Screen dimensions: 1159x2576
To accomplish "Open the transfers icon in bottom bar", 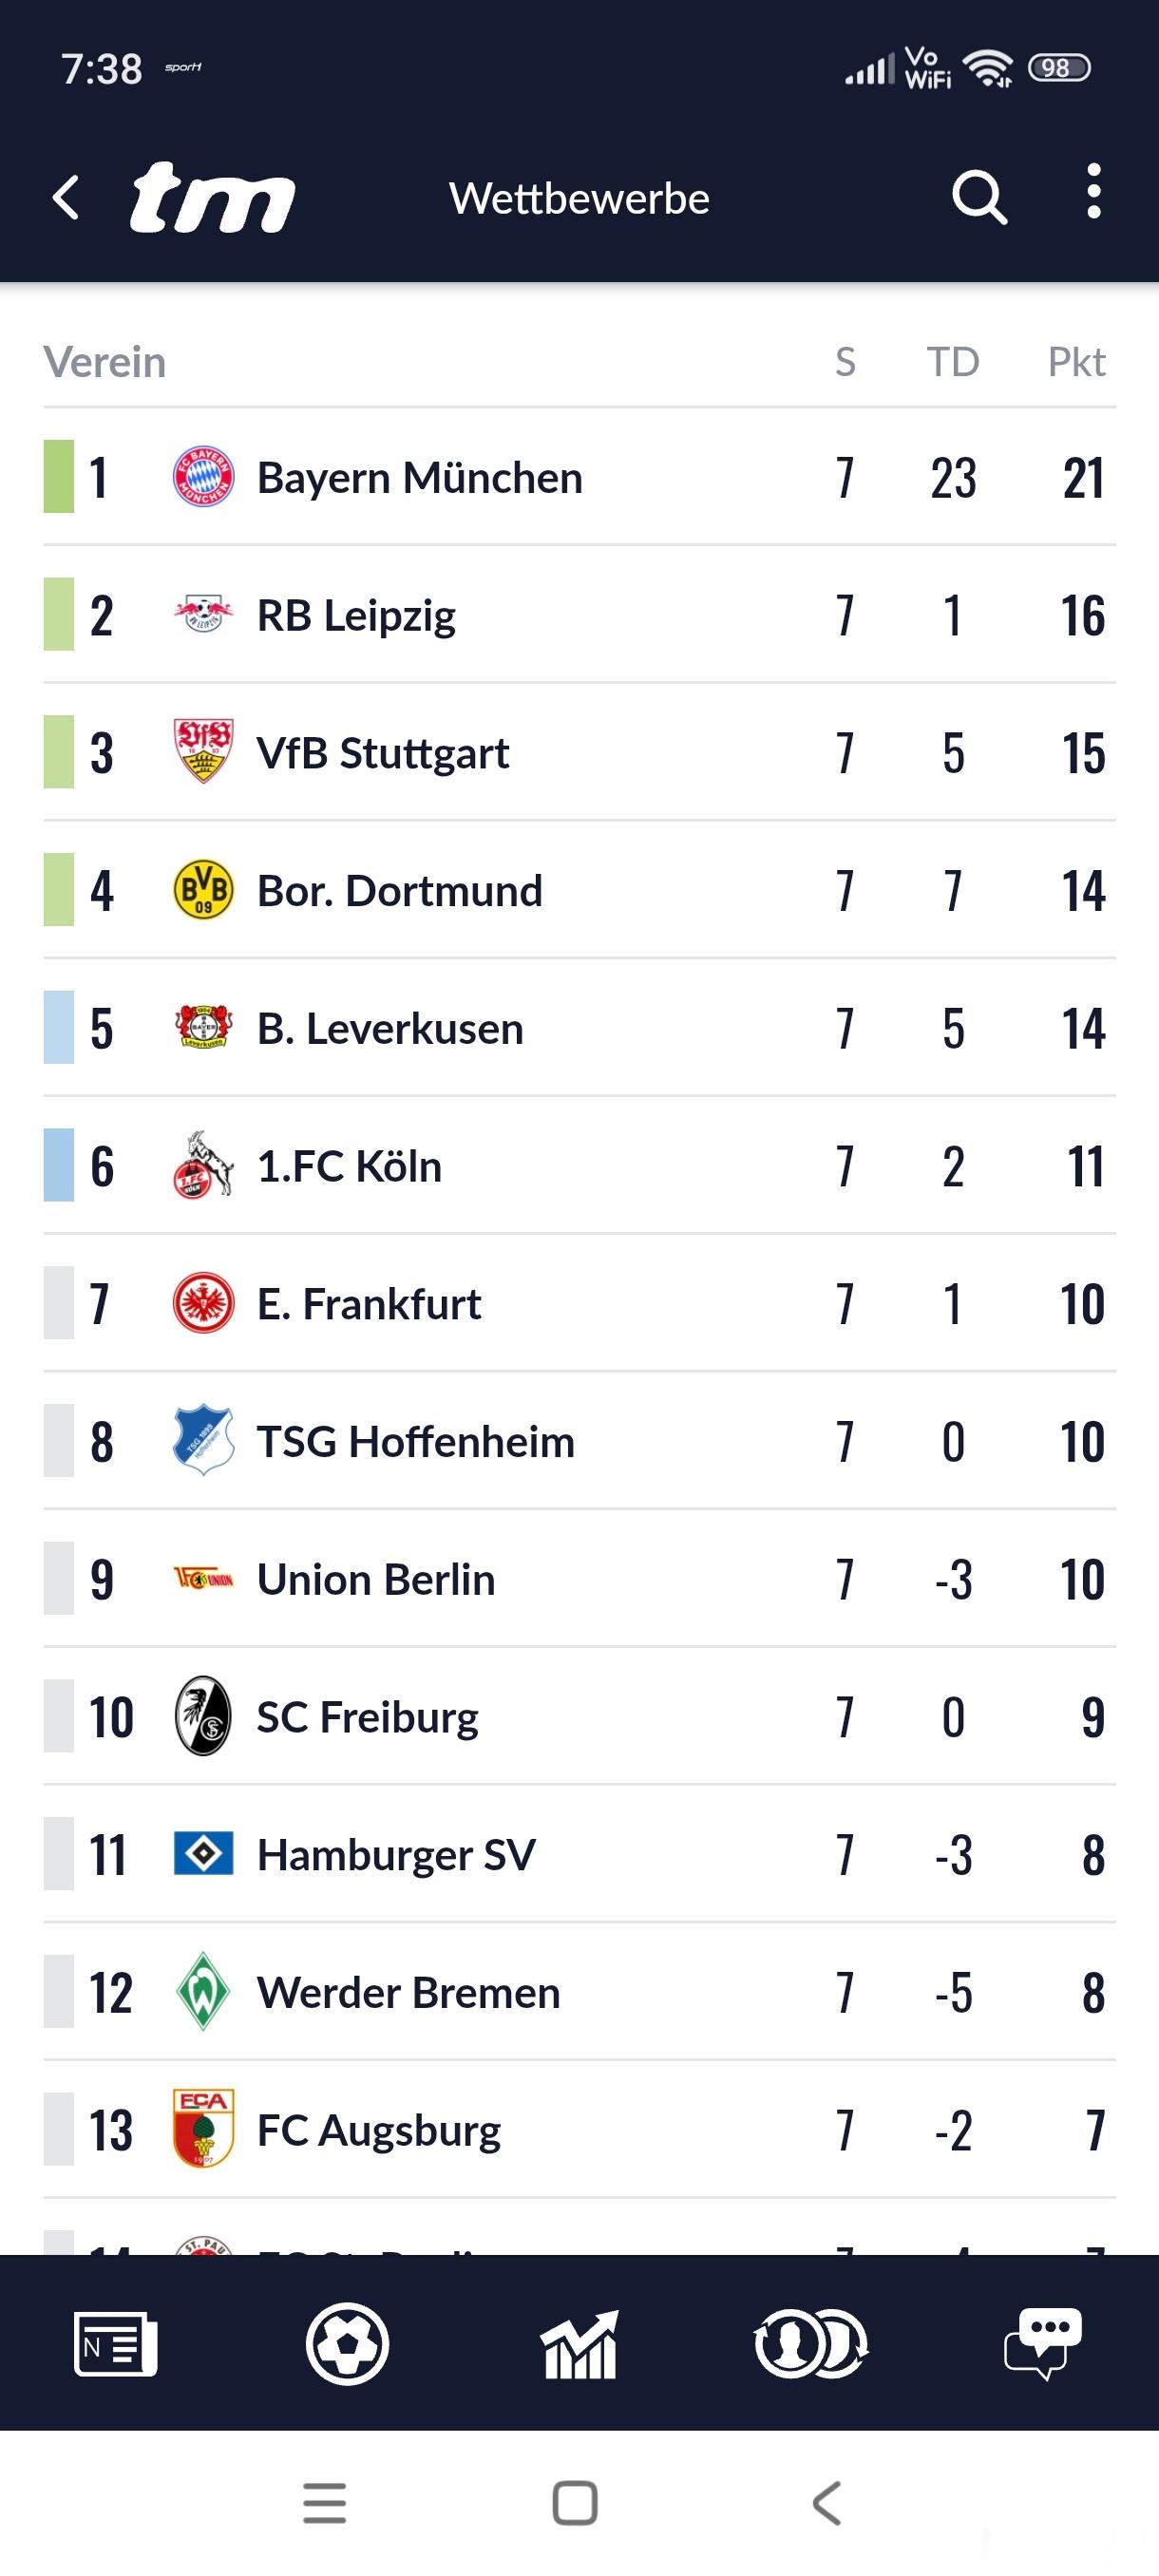I will [x=811, y=2343].
